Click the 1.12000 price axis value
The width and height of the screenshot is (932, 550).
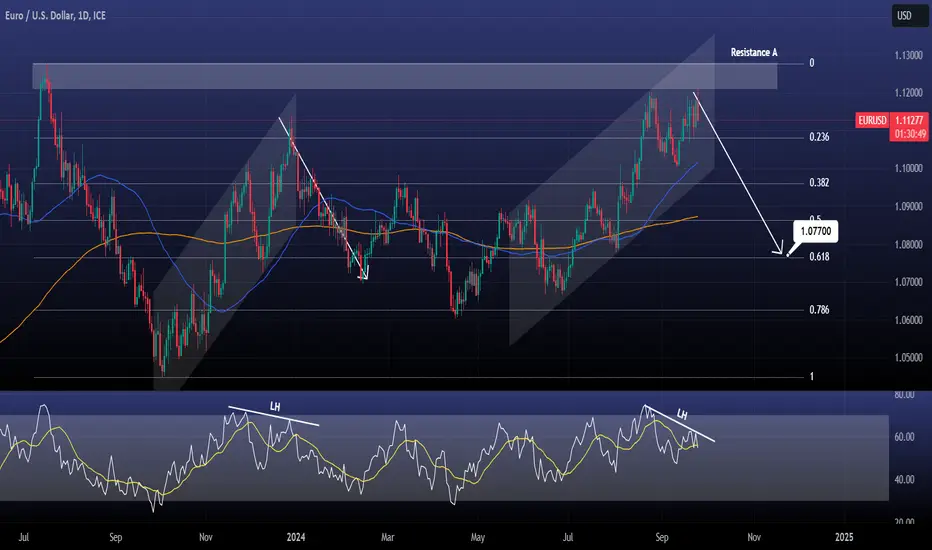(909, 93)
